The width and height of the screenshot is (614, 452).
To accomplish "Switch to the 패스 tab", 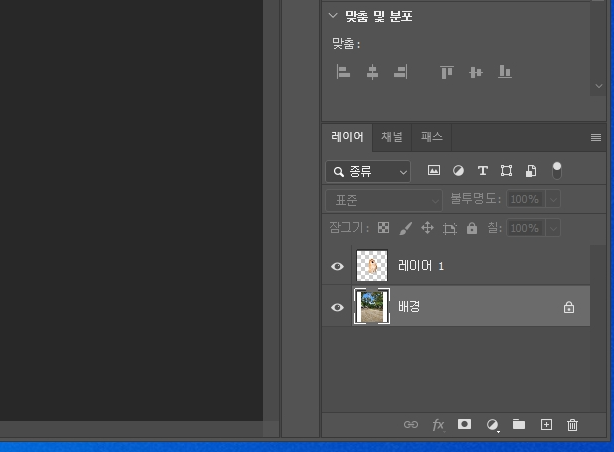I will point(432,137).
